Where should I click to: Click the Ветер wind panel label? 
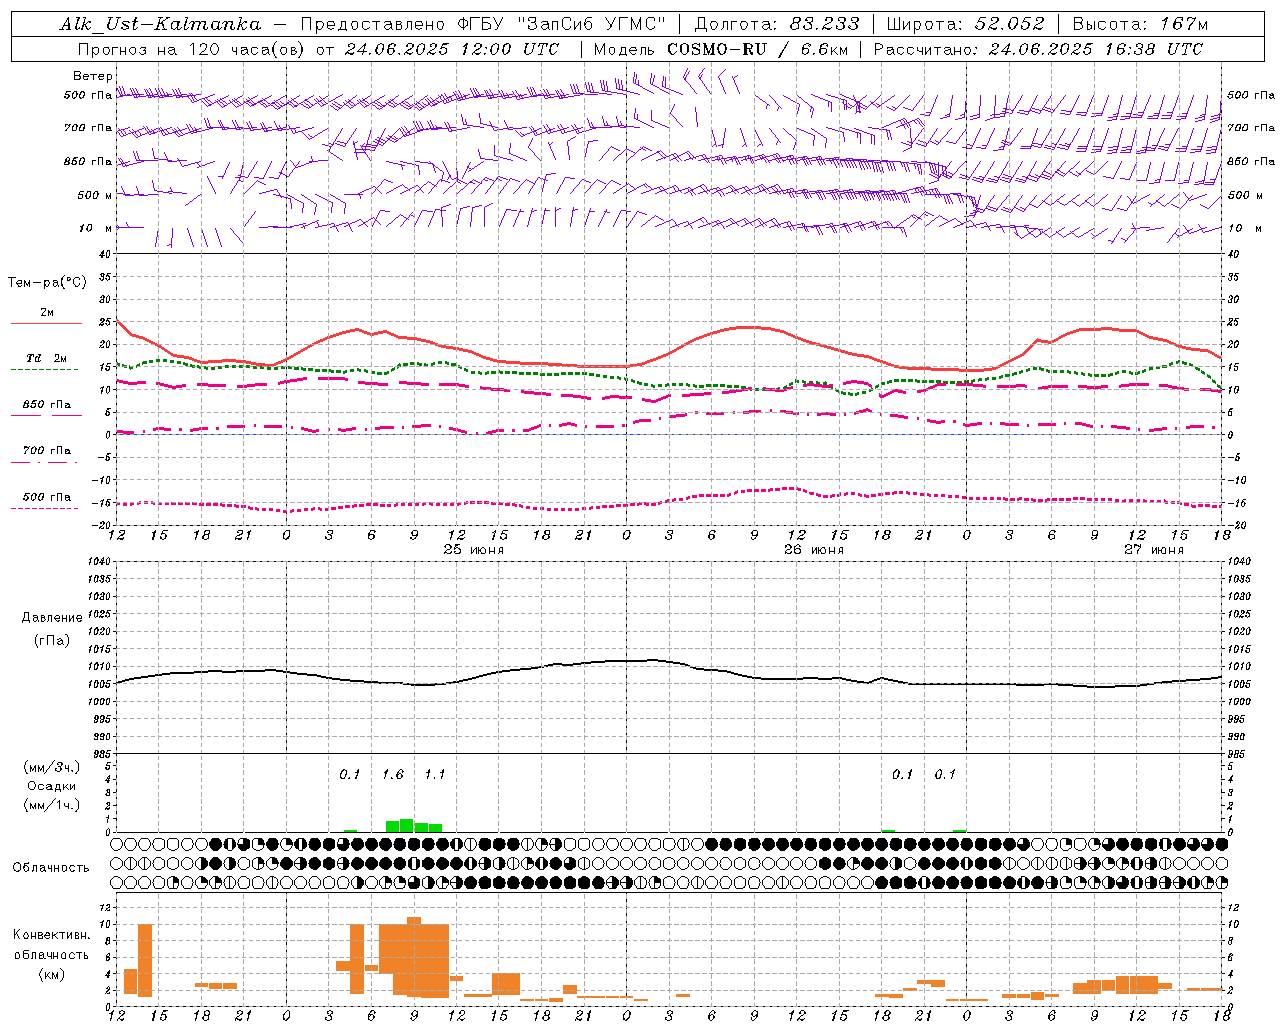point(93,76)
